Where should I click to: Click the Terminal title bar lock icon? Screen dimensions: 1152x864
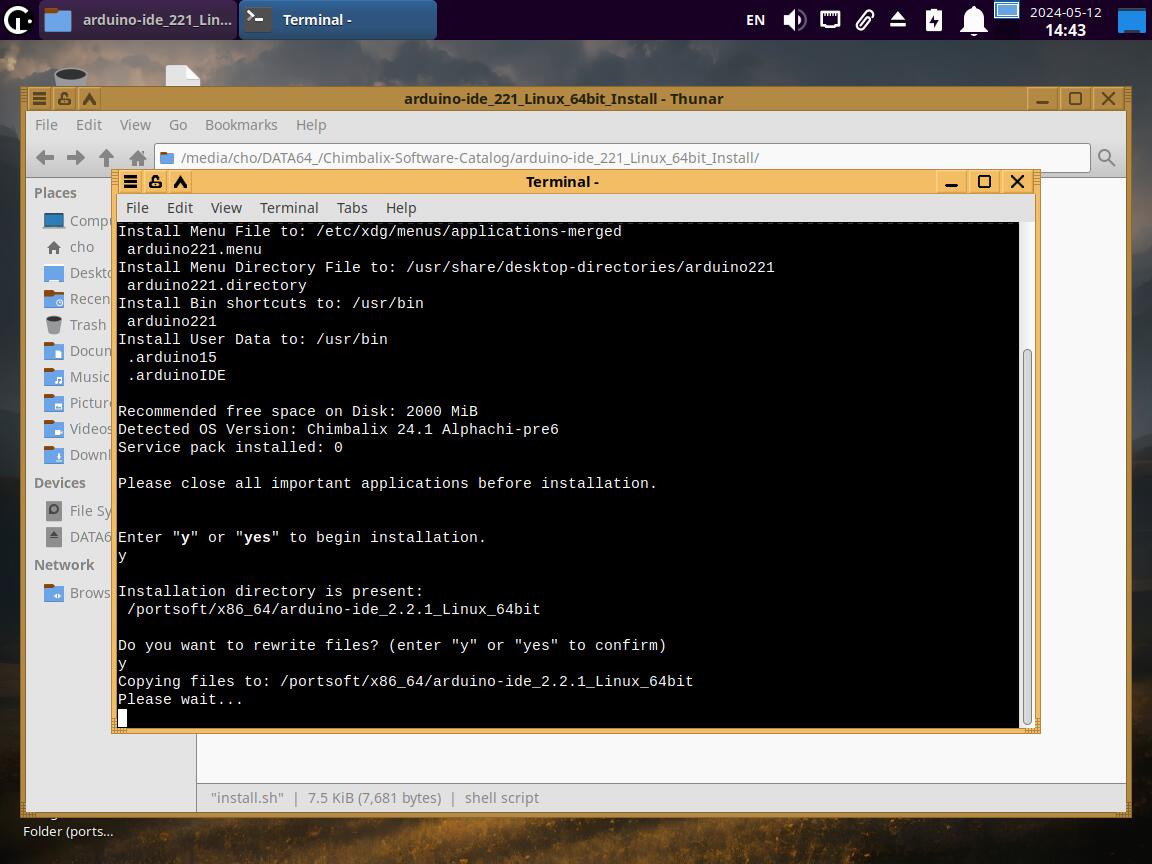click(x=155, y=181)
